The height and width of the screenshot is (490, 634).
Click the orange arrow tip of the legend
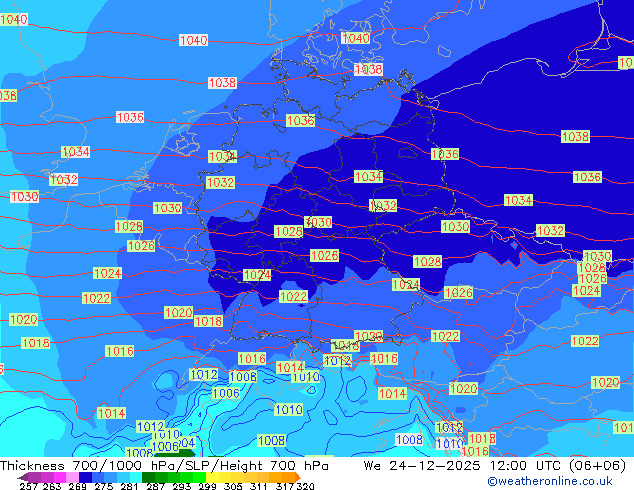coord(298,477)
